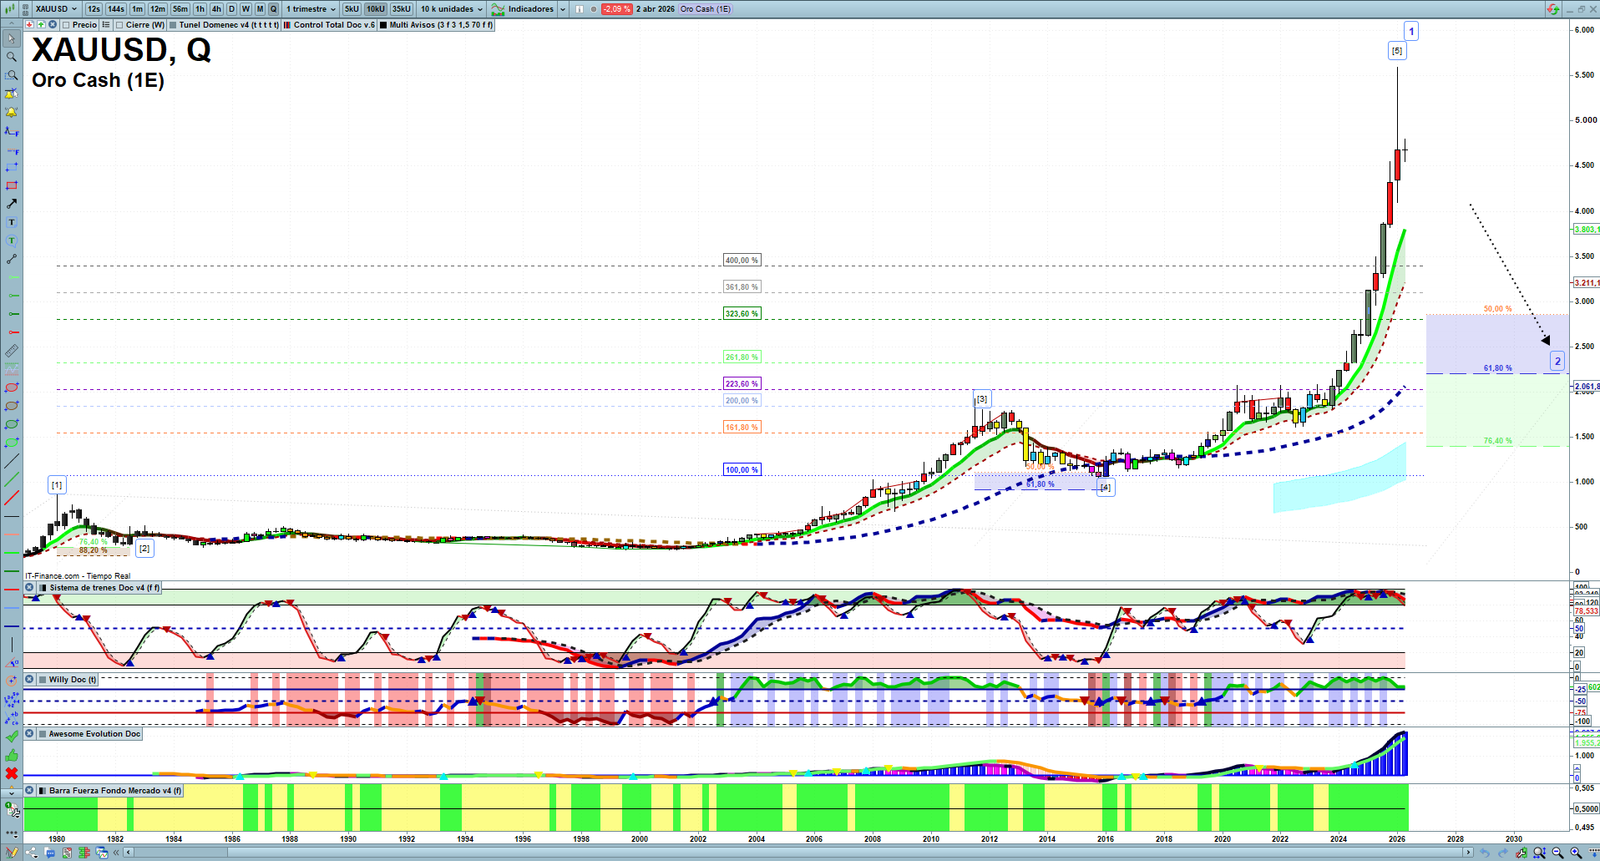The height and width of the screenshot is (861, 1600).
Task: Pick the text box T tool
Action: pyautogui.click(x=12, y=222)
